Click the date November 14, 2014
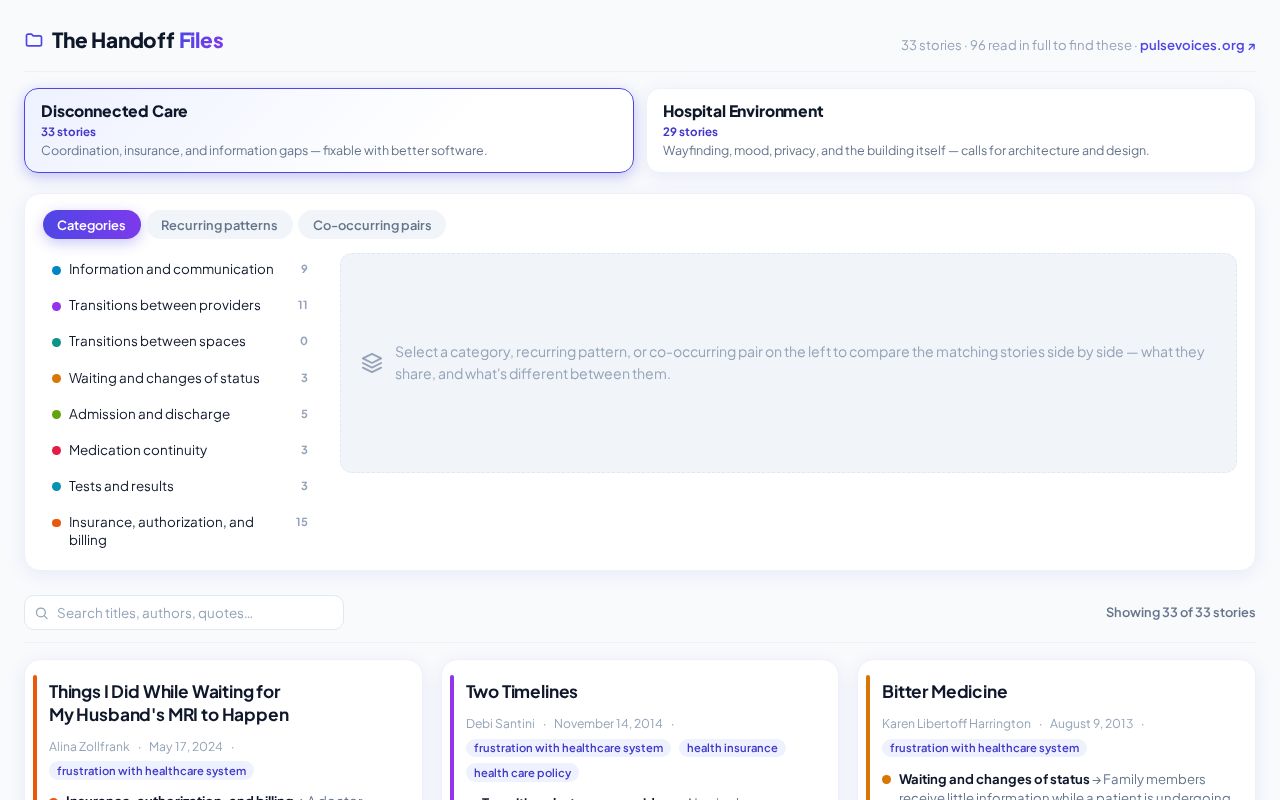Image resolution: width=1280 pixels, height=800 pixels. (608, 724)
